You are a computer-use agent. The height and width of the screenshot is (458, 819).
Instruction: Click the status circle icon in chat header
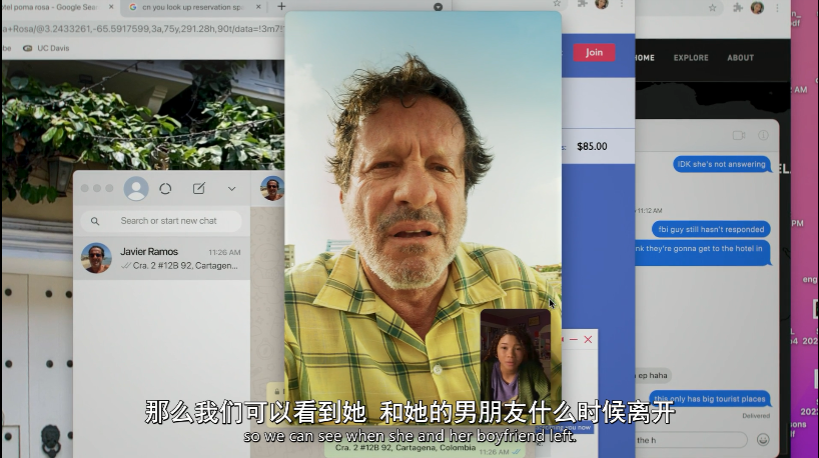click(166, 188)
